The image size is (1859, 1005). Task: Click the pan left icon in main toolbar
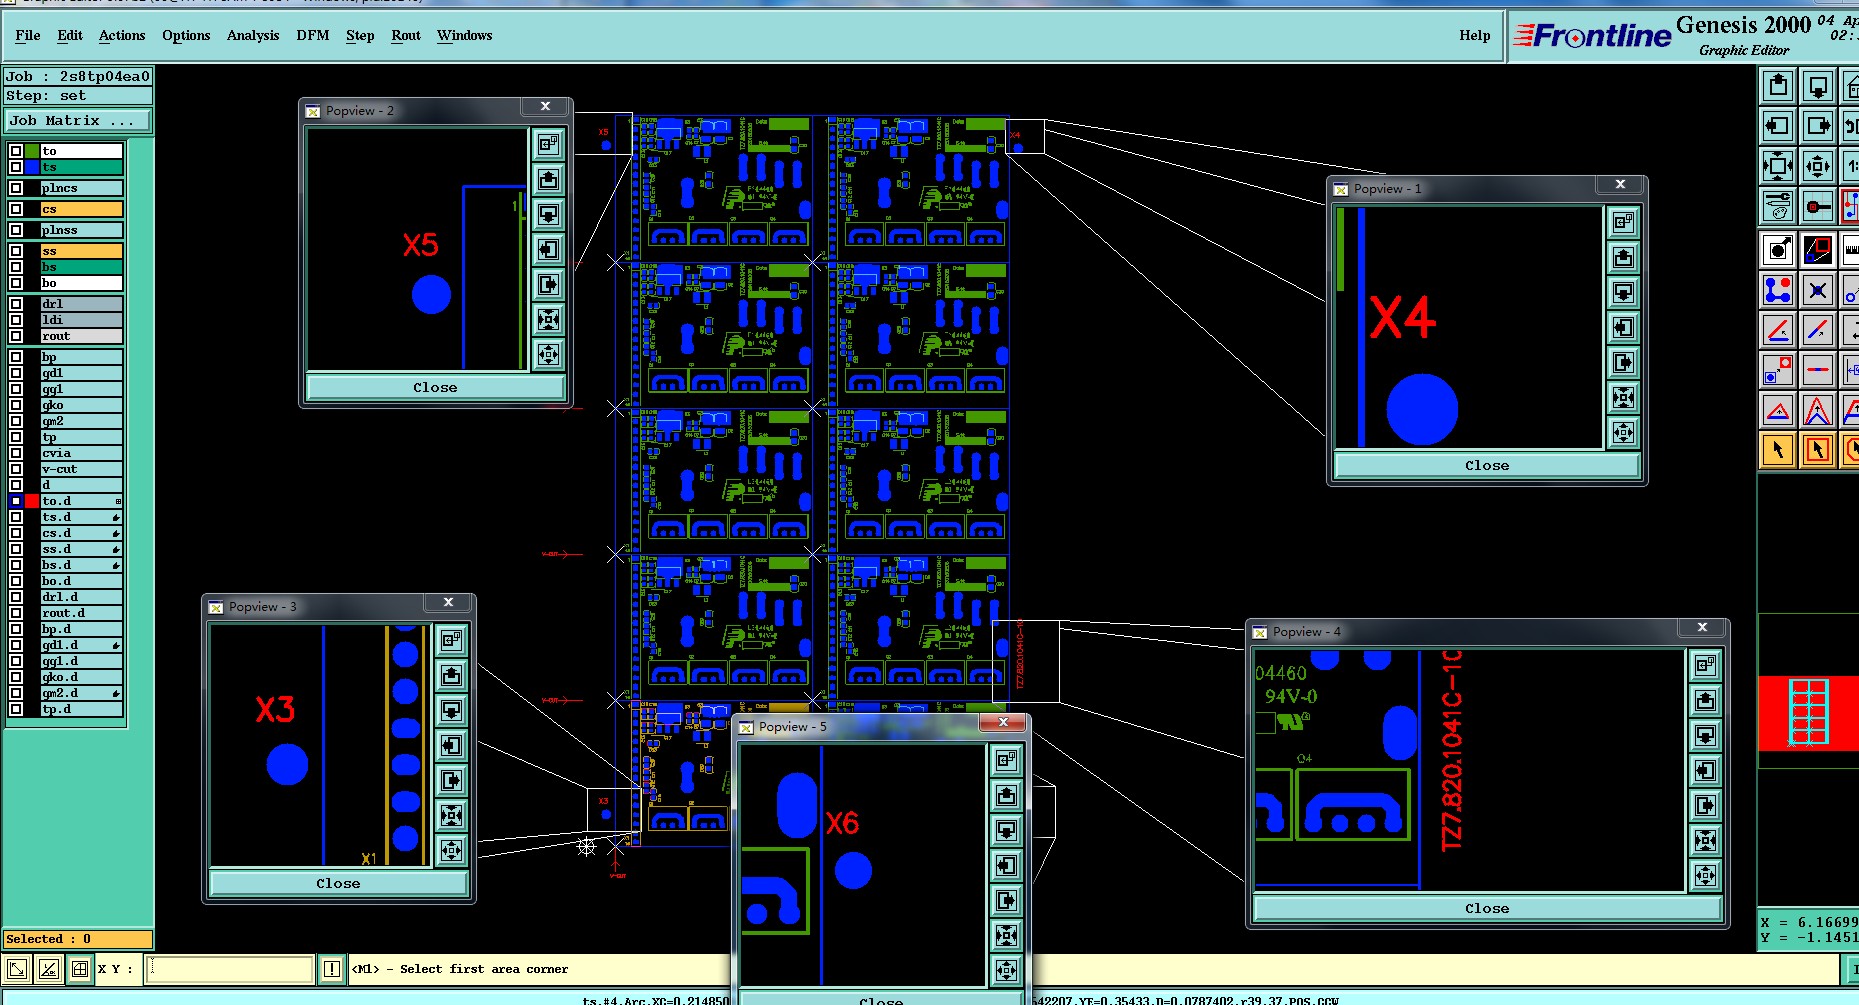tap(1778, 126)
